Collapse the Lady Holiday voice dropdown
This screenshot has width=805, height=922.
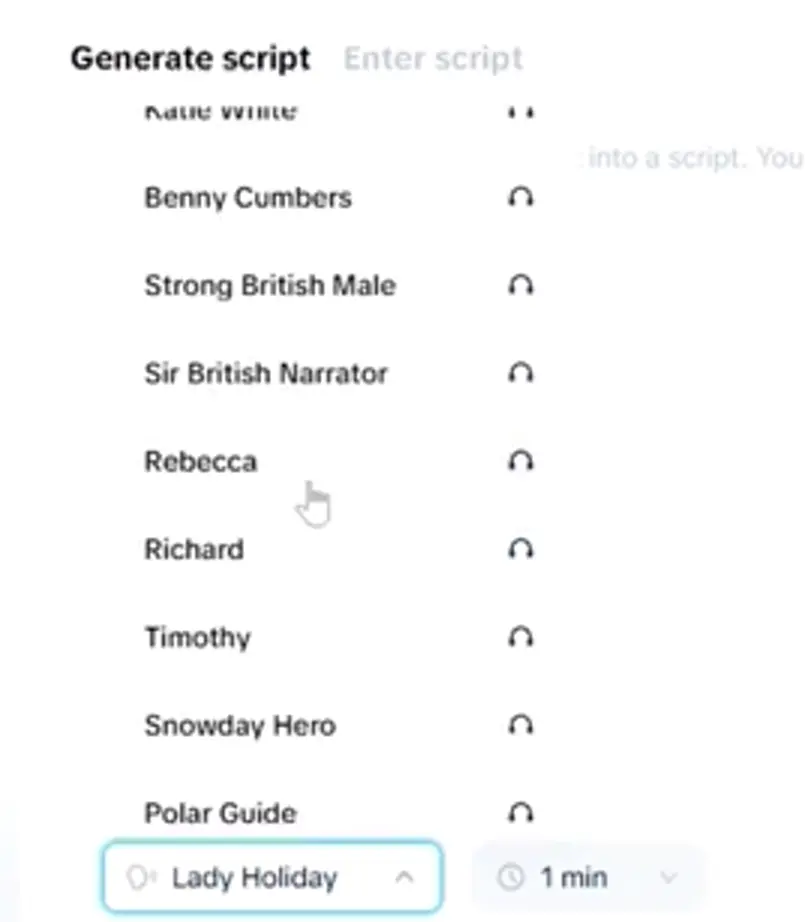pyautogui.click(x=271, y=878)
